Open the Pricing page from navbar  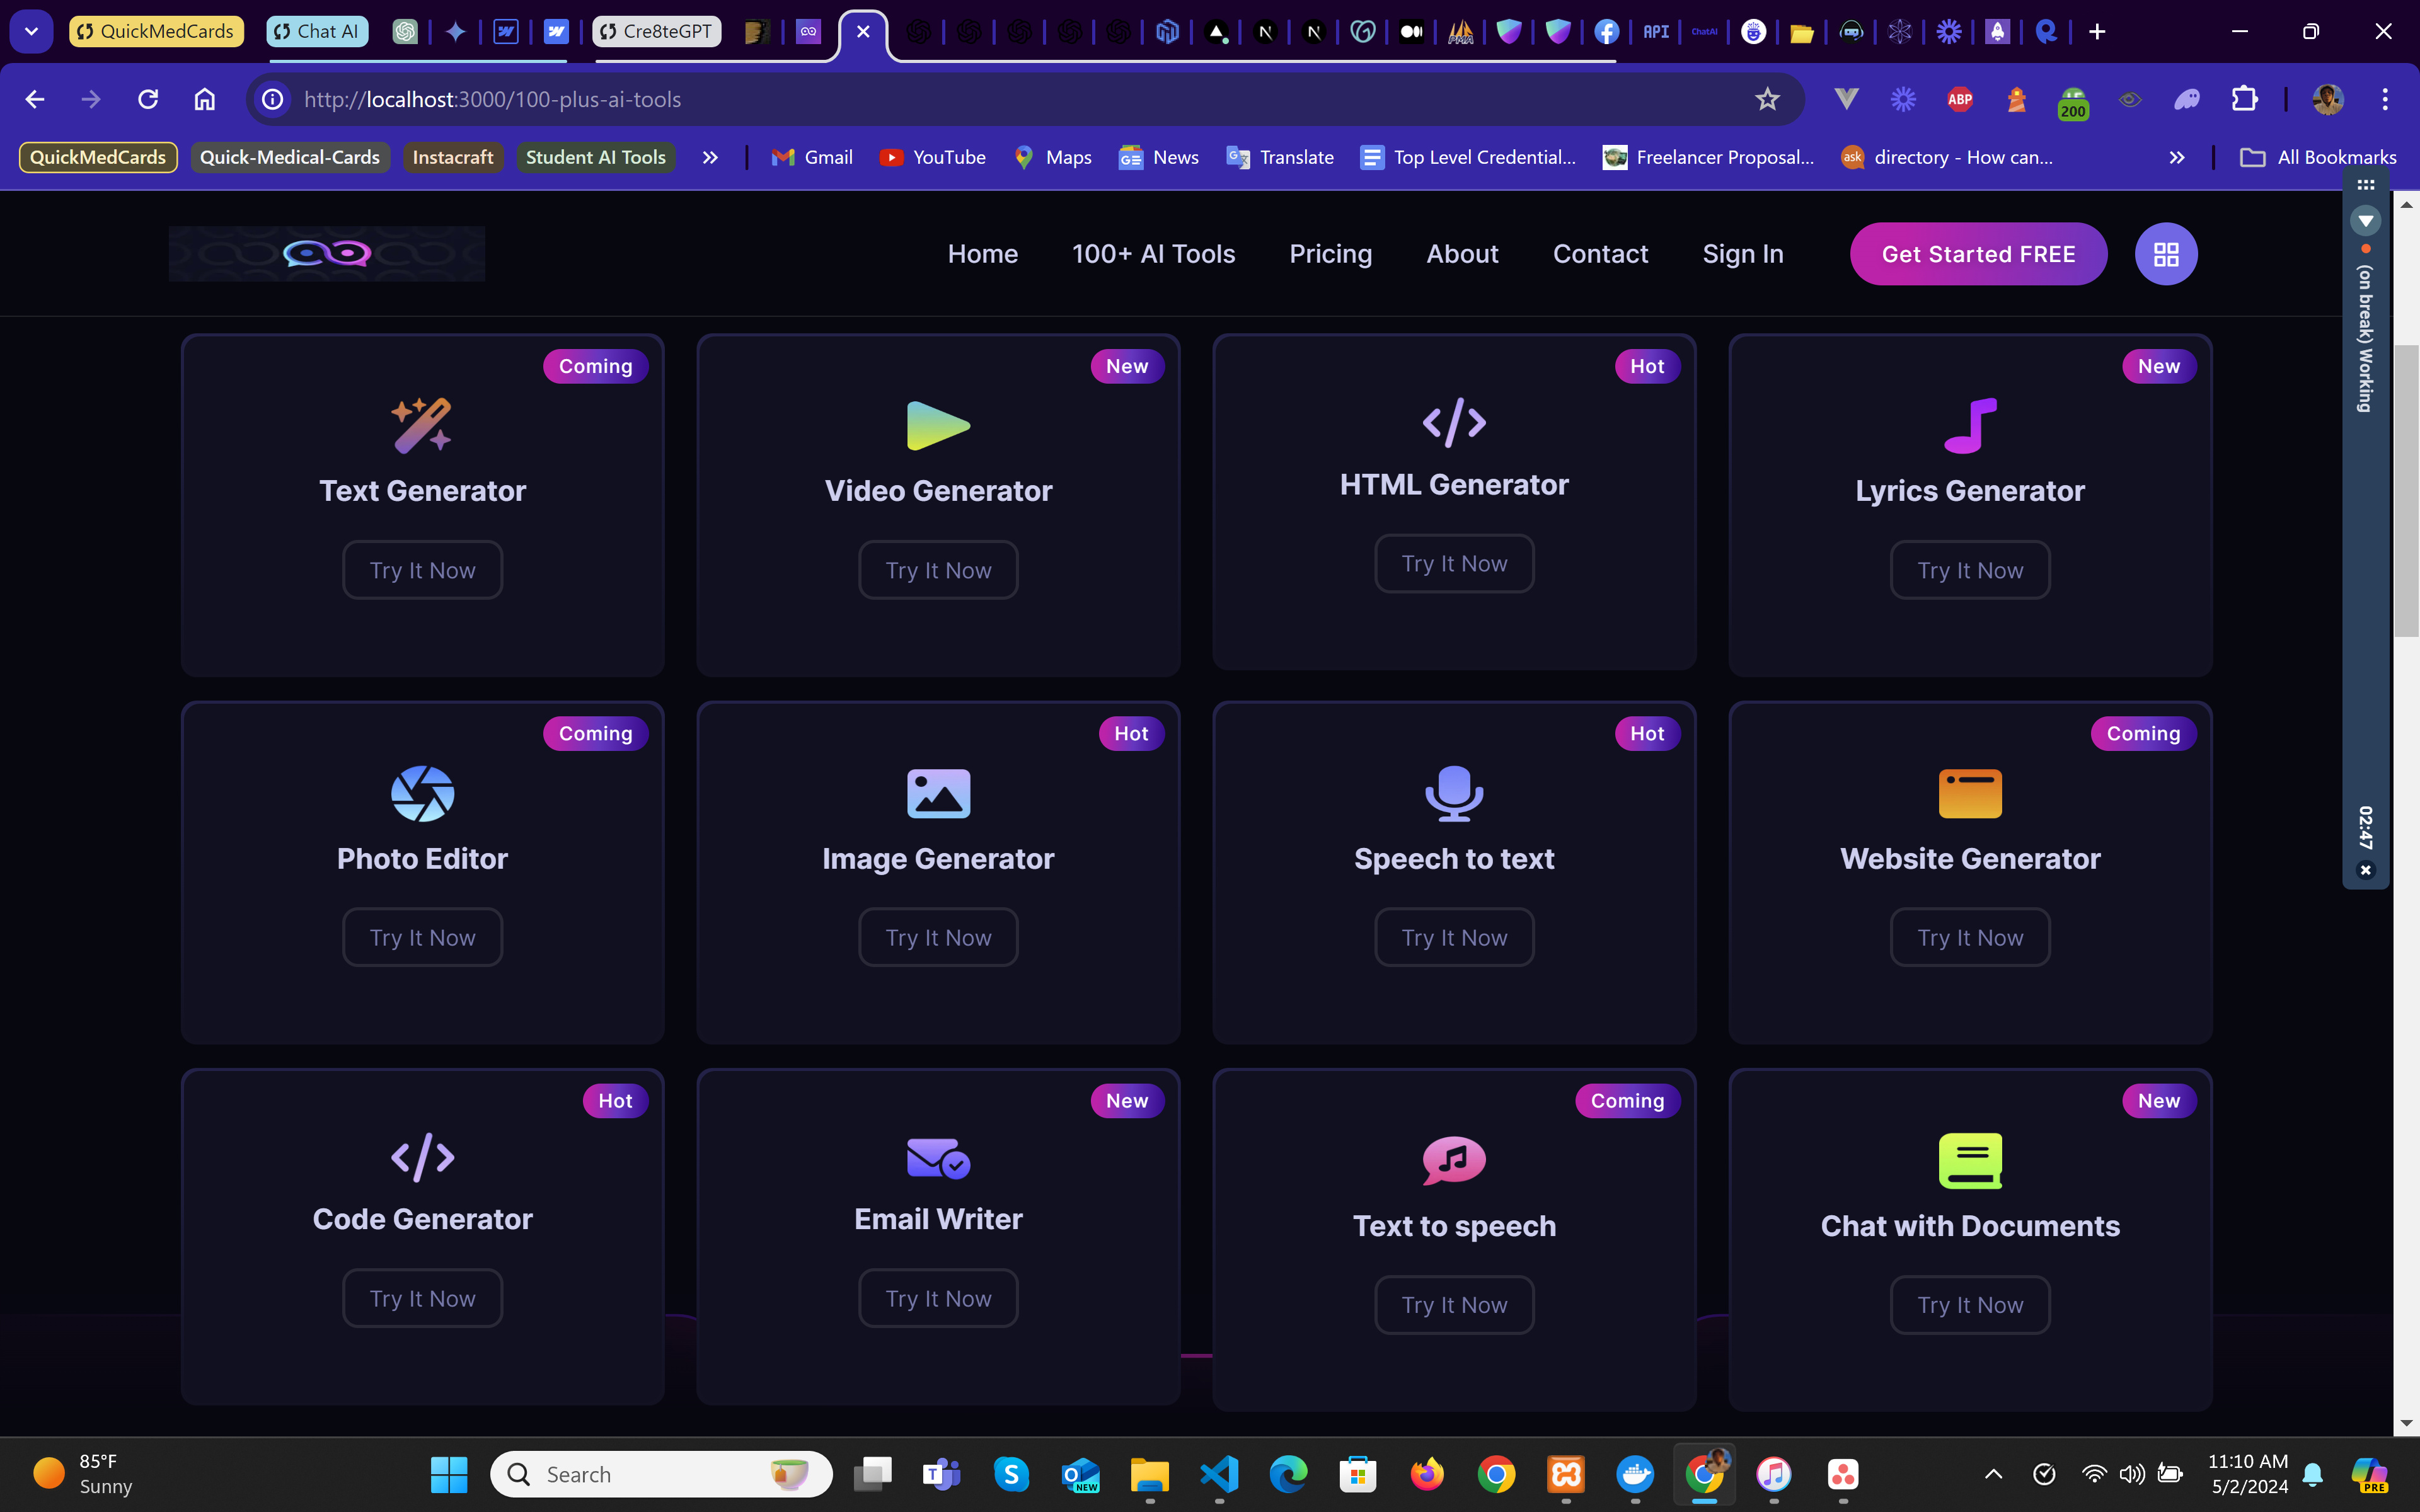pos(1330,254)
